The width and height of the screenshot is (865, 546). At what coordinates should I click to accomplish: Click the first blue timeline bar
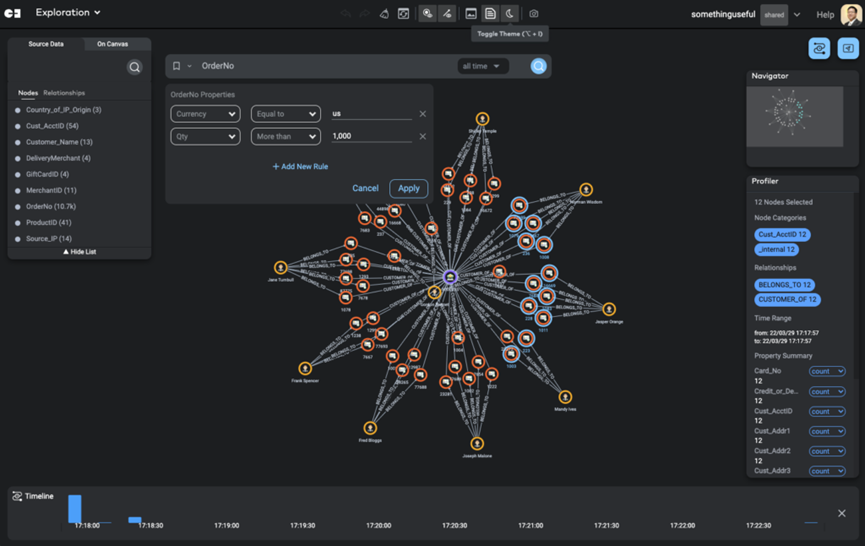74,508
